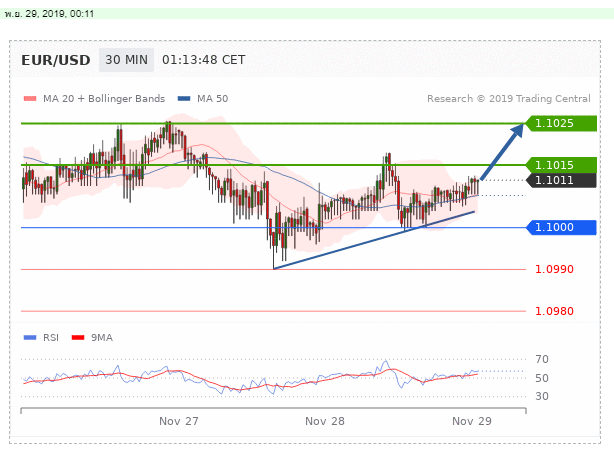Click the Nov 27 date label
This screenshot has width=614, height=452.
(x=179, y=421)
